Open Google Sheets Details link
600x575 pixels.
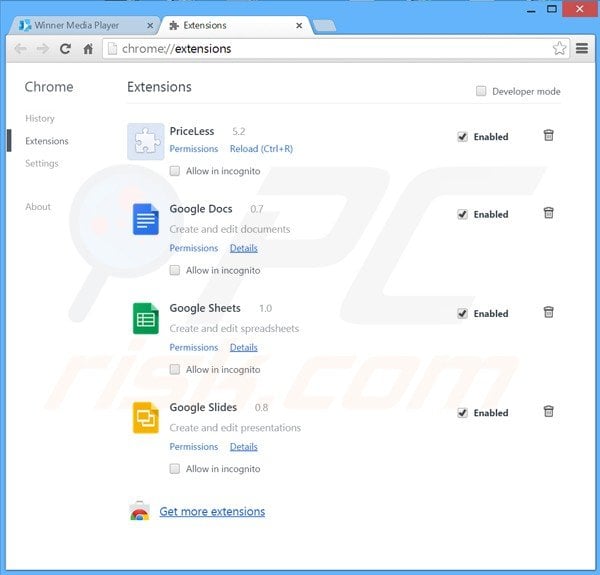pyautogui.click(x=243, y=347)
